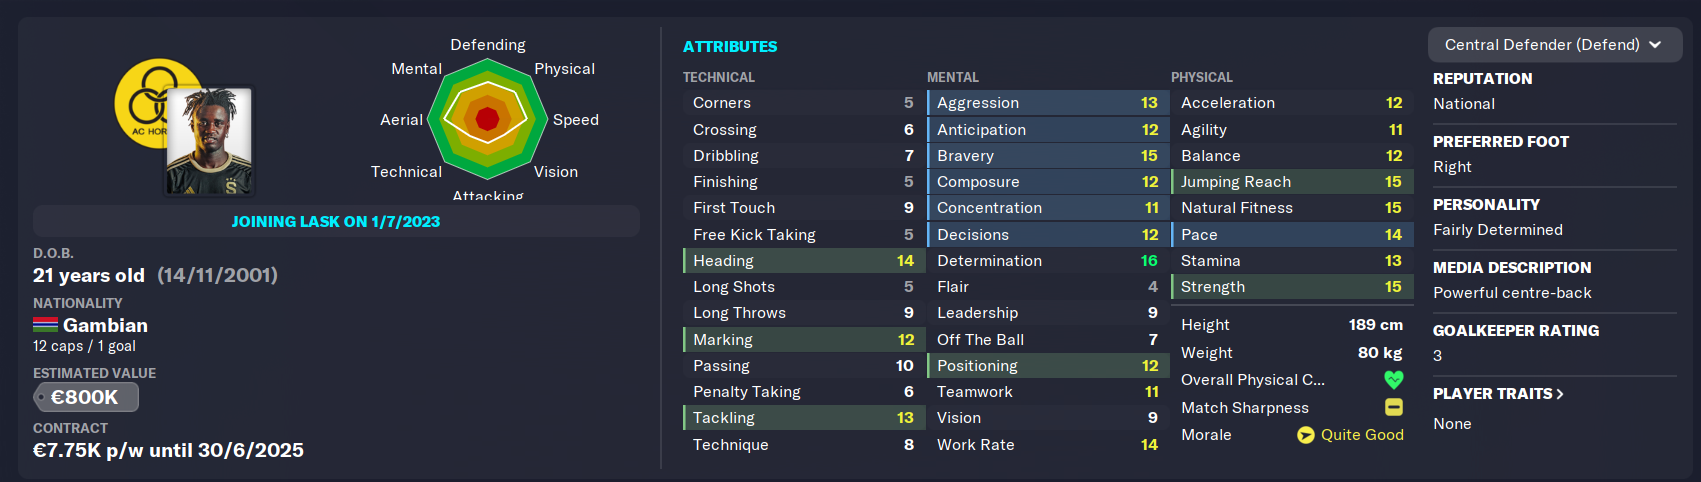Select the highlighted Heading attribute row
Screen dimensions: 1701x482
pos(804,261)
